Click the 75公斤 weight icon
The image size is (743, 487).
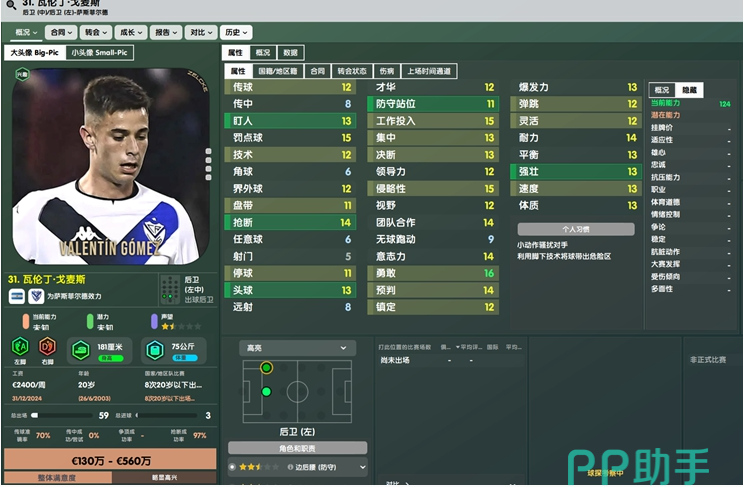coord(154,351)
